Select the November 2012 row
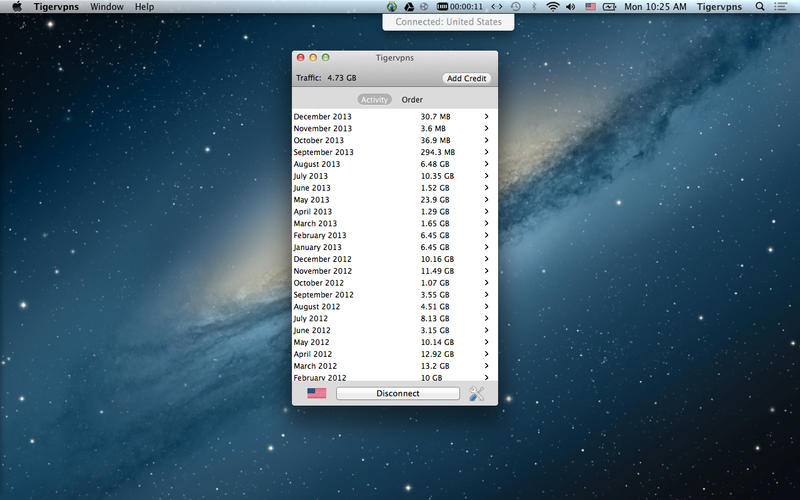This screenshot has width=800, height=500. tap(394, 270)
